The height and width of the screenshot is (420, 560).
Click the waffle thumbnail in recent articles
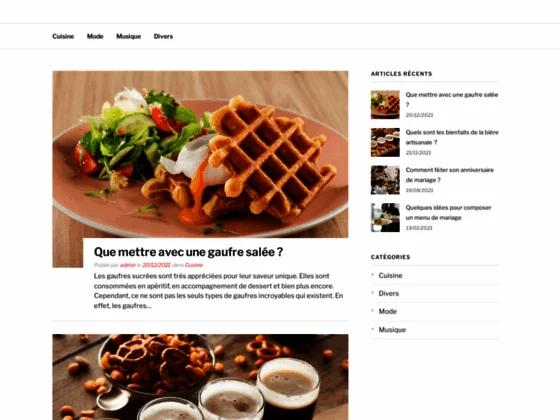coord(385,105)
